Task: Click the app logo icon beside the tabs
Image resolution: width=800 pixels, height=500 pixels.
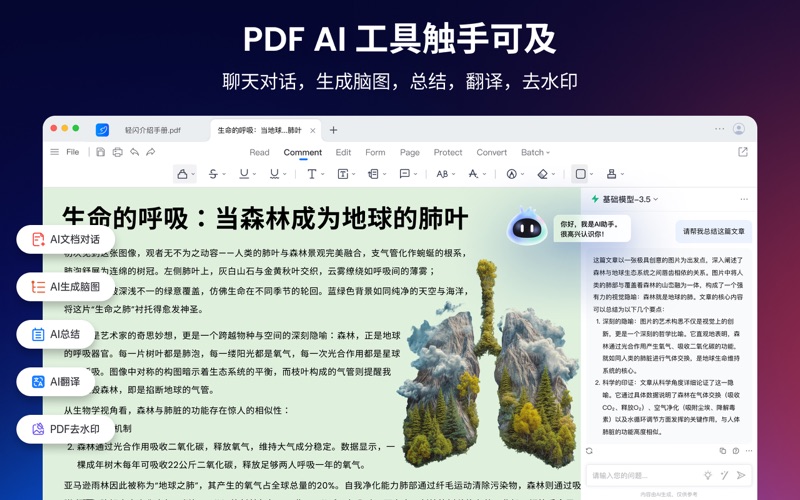Action: (x=102, y=130)
